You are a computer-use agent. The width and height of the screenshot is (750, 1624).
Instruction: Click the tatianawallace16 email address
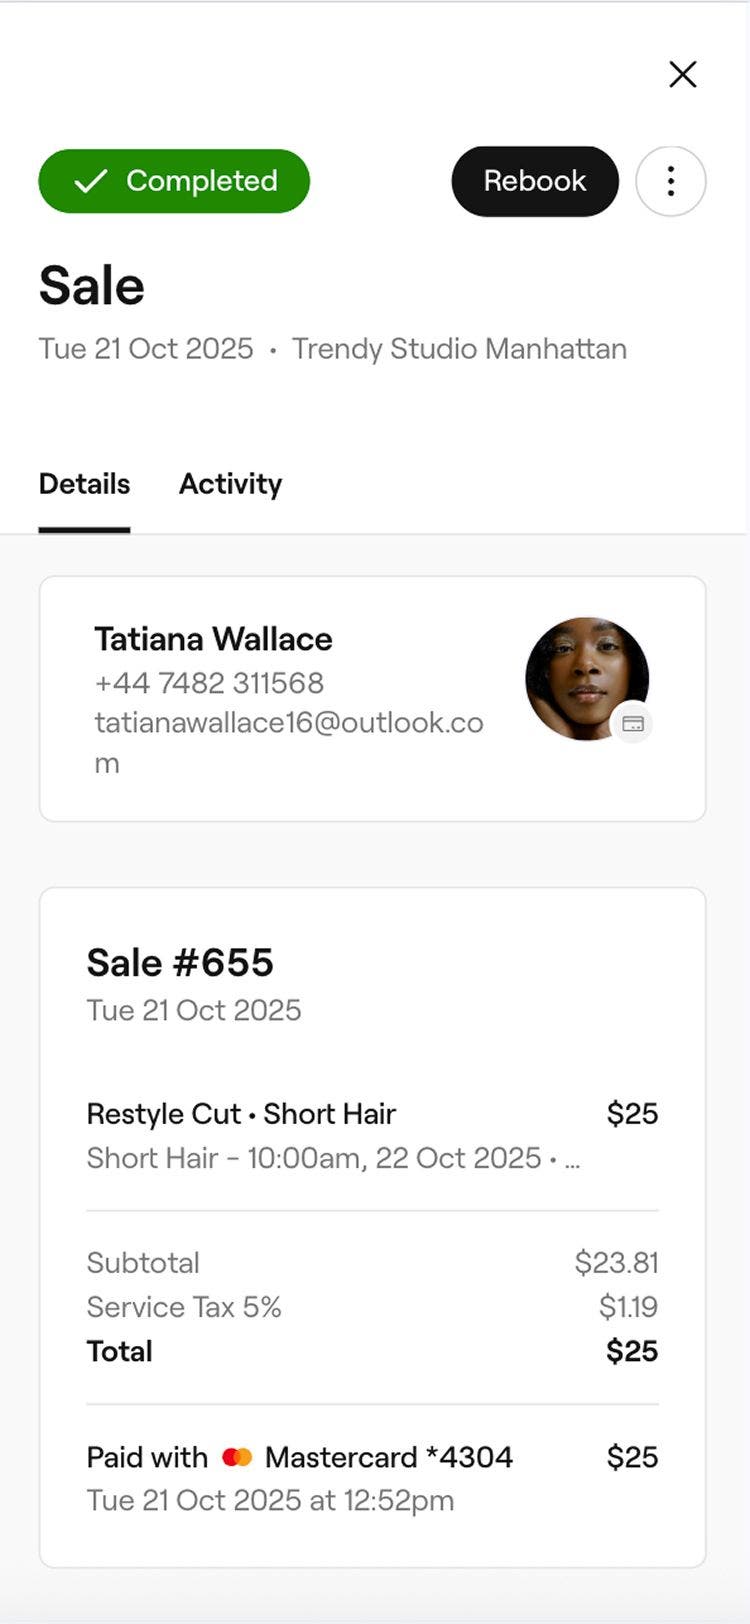click(x=289, y=723)
